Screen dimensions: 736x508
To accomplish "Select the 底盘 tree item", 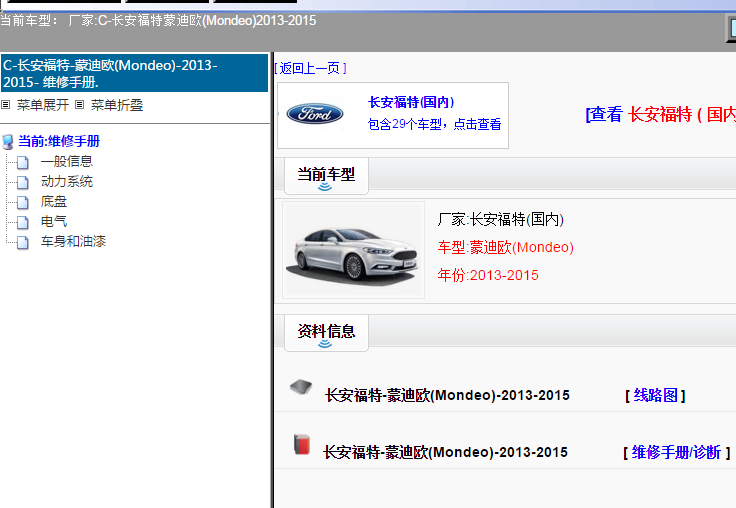I will click(54, 202).
